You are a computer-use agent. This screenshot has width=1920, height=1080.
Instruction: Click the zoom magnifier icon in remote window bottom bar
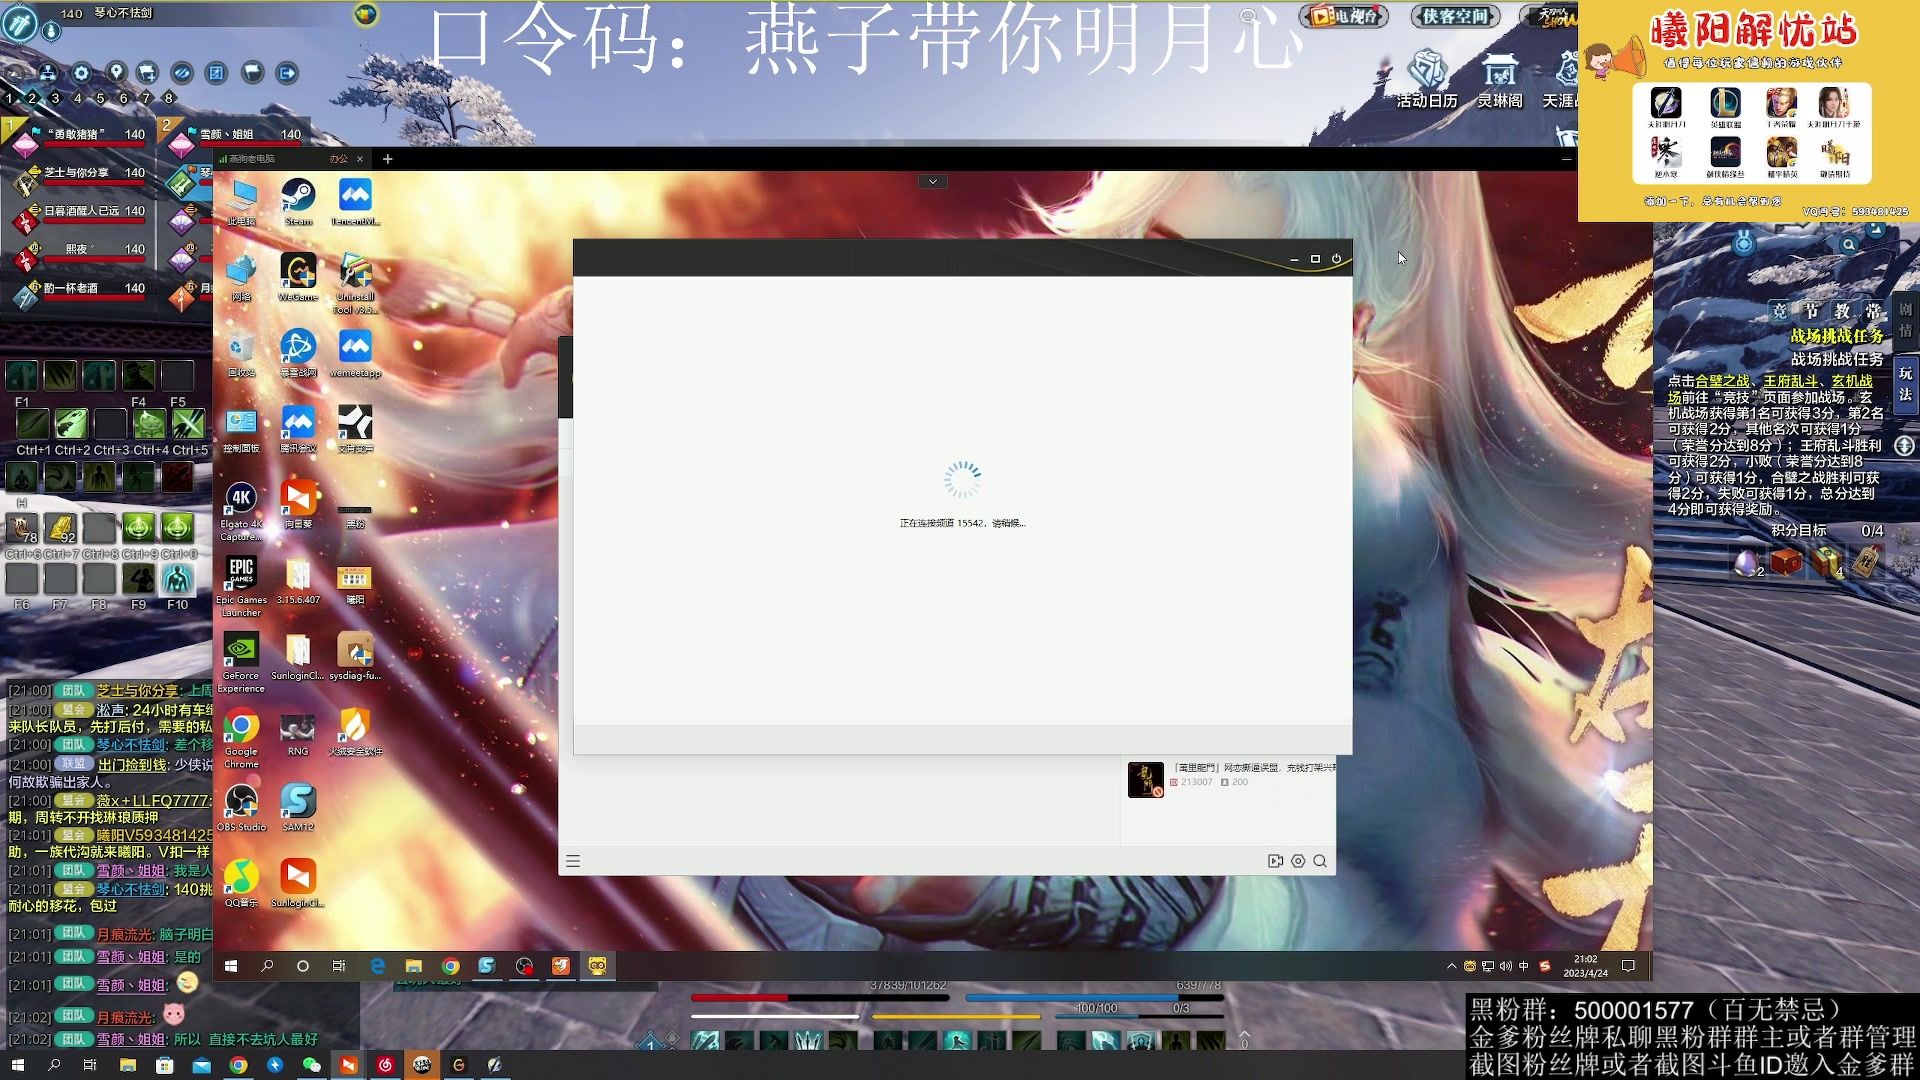[x=1322, y=860]
